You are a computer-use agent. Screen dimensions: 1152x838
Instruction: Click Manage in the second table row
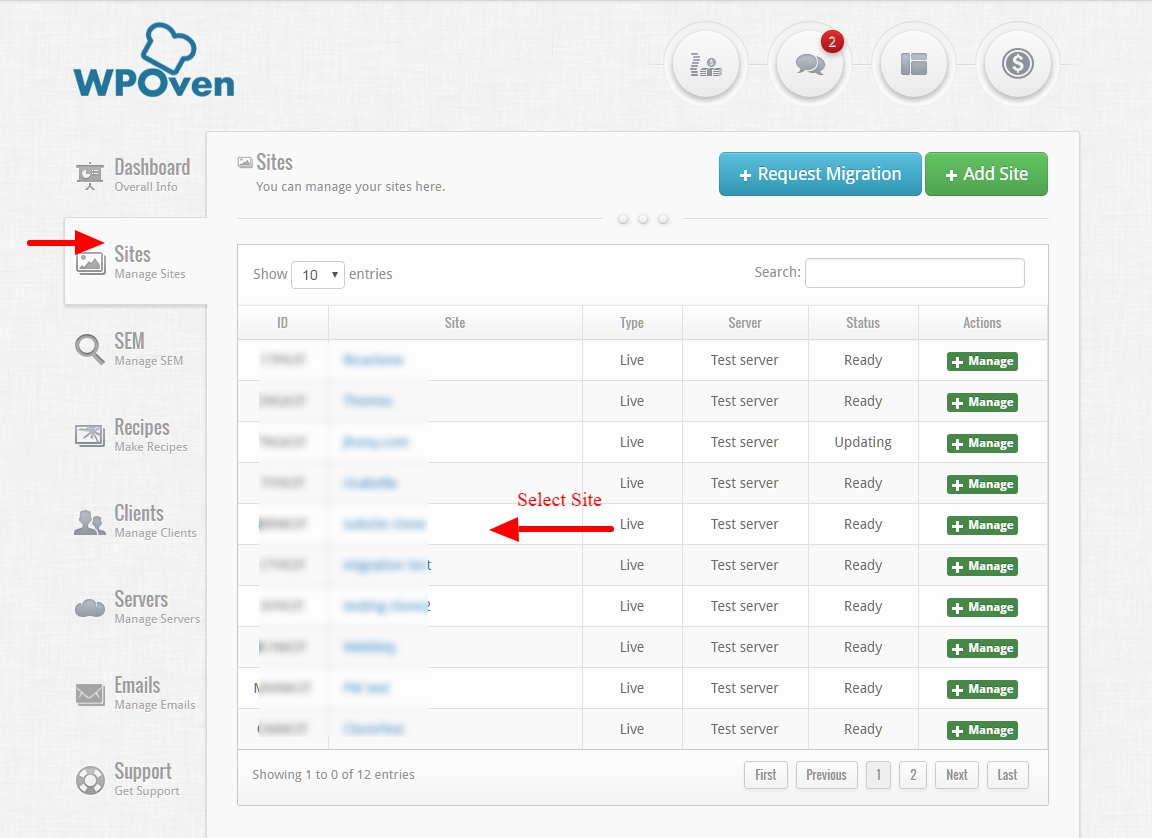click(x=982, y=402)
